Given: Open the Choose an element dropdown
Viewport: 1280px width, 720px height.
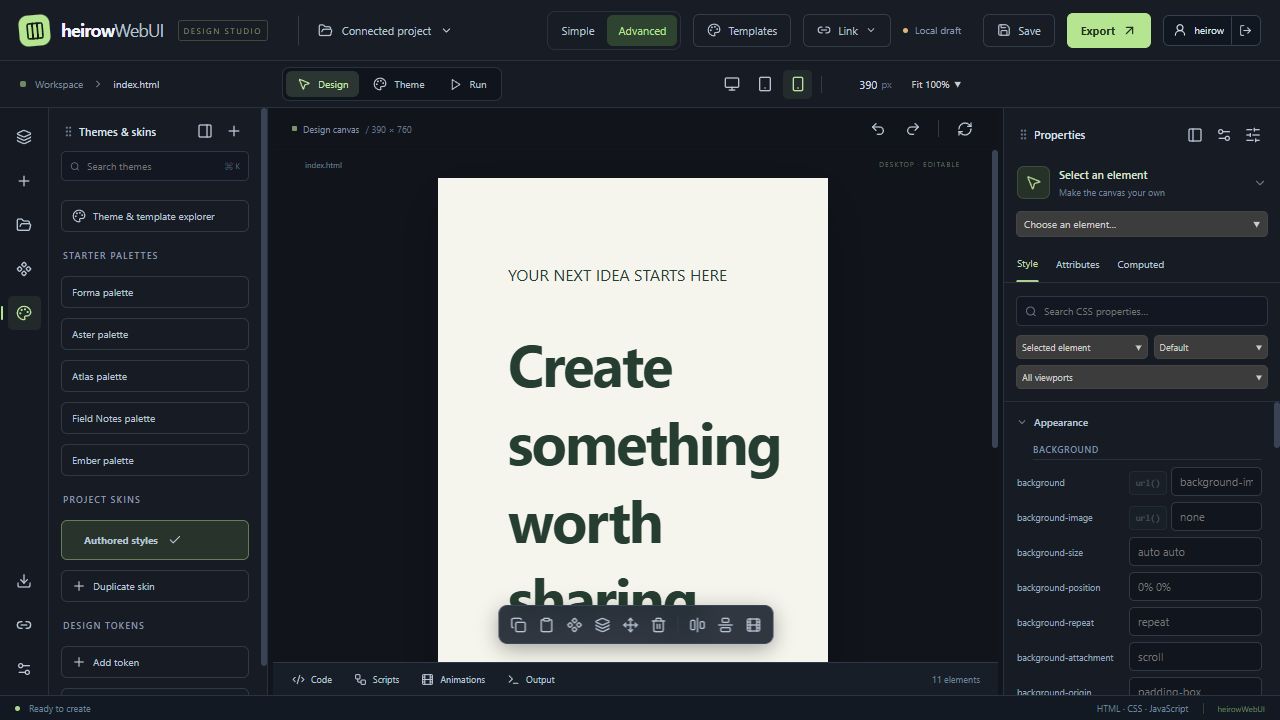Looking at the screenshot, I should pyautogui.click(x=1142, y=224).
